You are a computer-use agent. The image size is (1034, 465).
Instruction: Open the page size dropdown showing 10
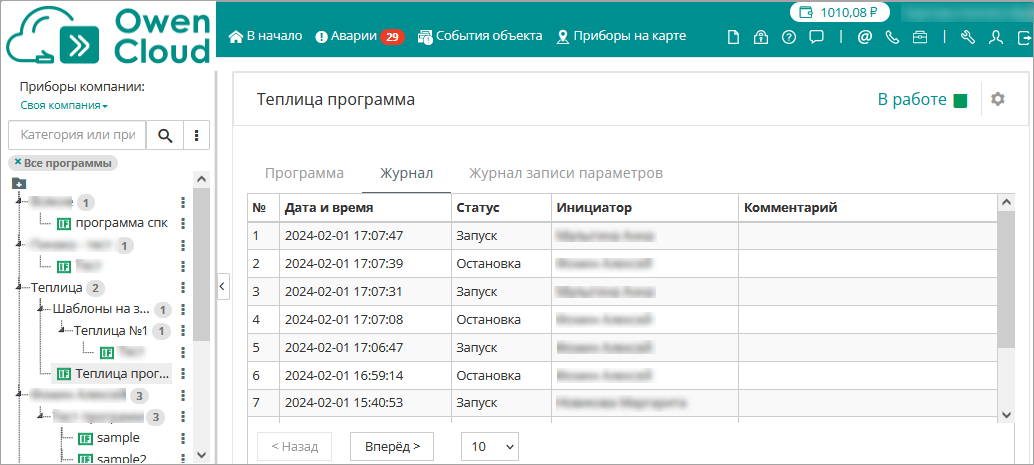pos(489,446)
